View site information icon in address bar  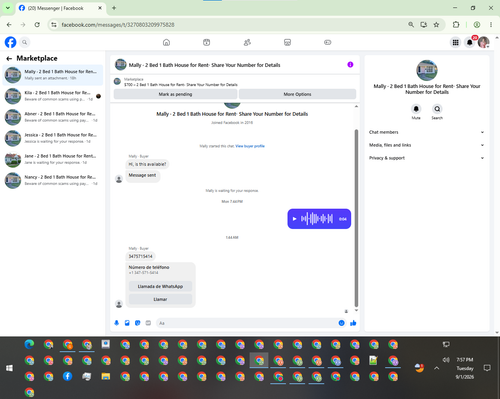tap(54, 25)
